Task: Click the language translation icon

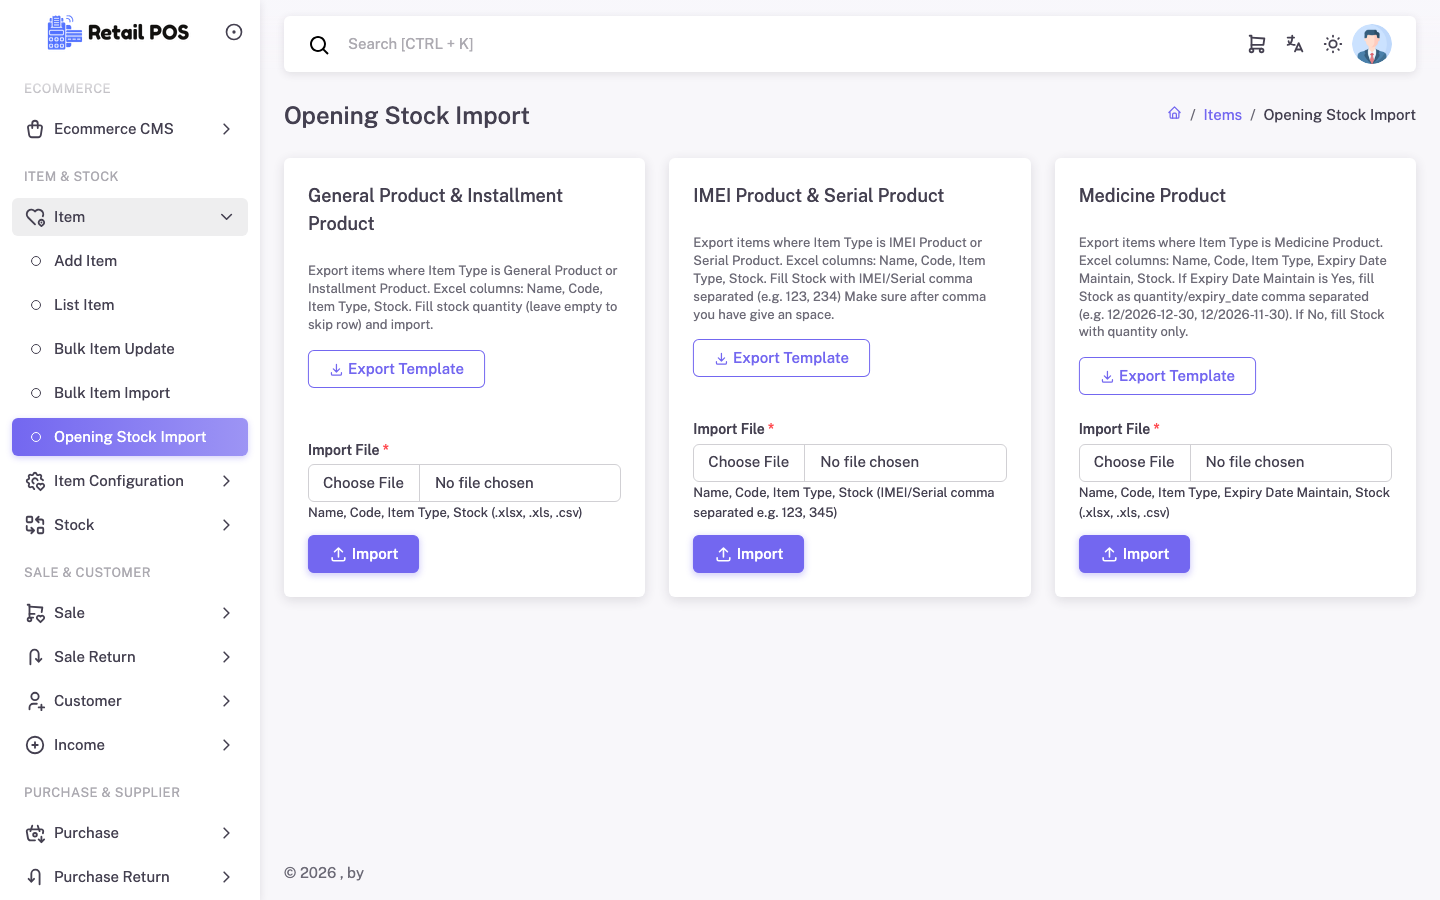Action: (x=1295, y=44)
